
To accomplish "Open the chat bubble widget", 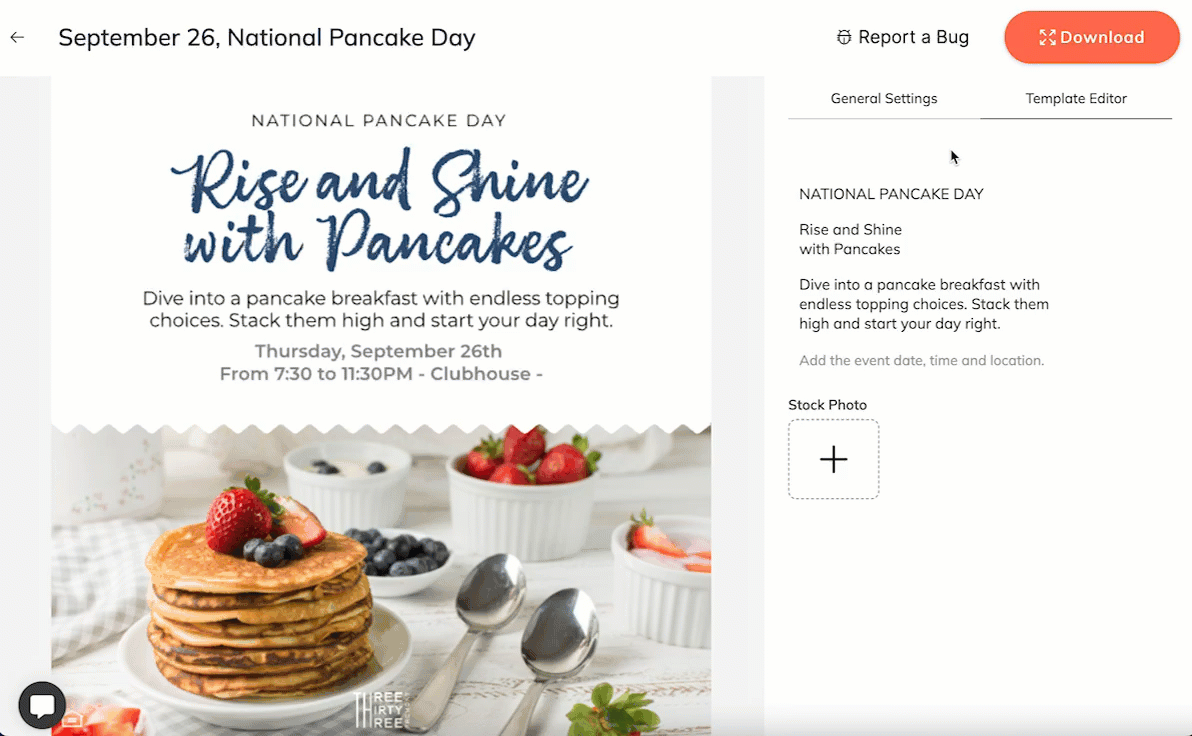I will (42, 706).
